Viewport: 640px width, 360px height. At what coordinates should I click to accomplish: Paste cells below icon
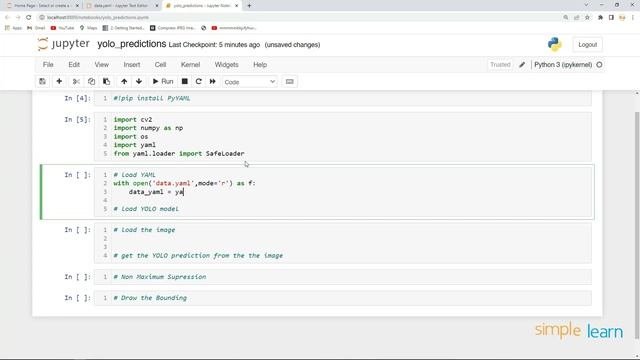click(x=107, y=82)
